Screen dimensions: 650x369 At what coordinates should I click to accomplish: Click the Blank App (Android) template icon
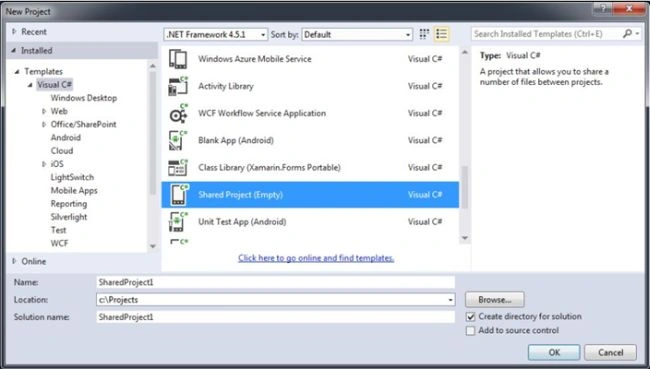point(178,141)
